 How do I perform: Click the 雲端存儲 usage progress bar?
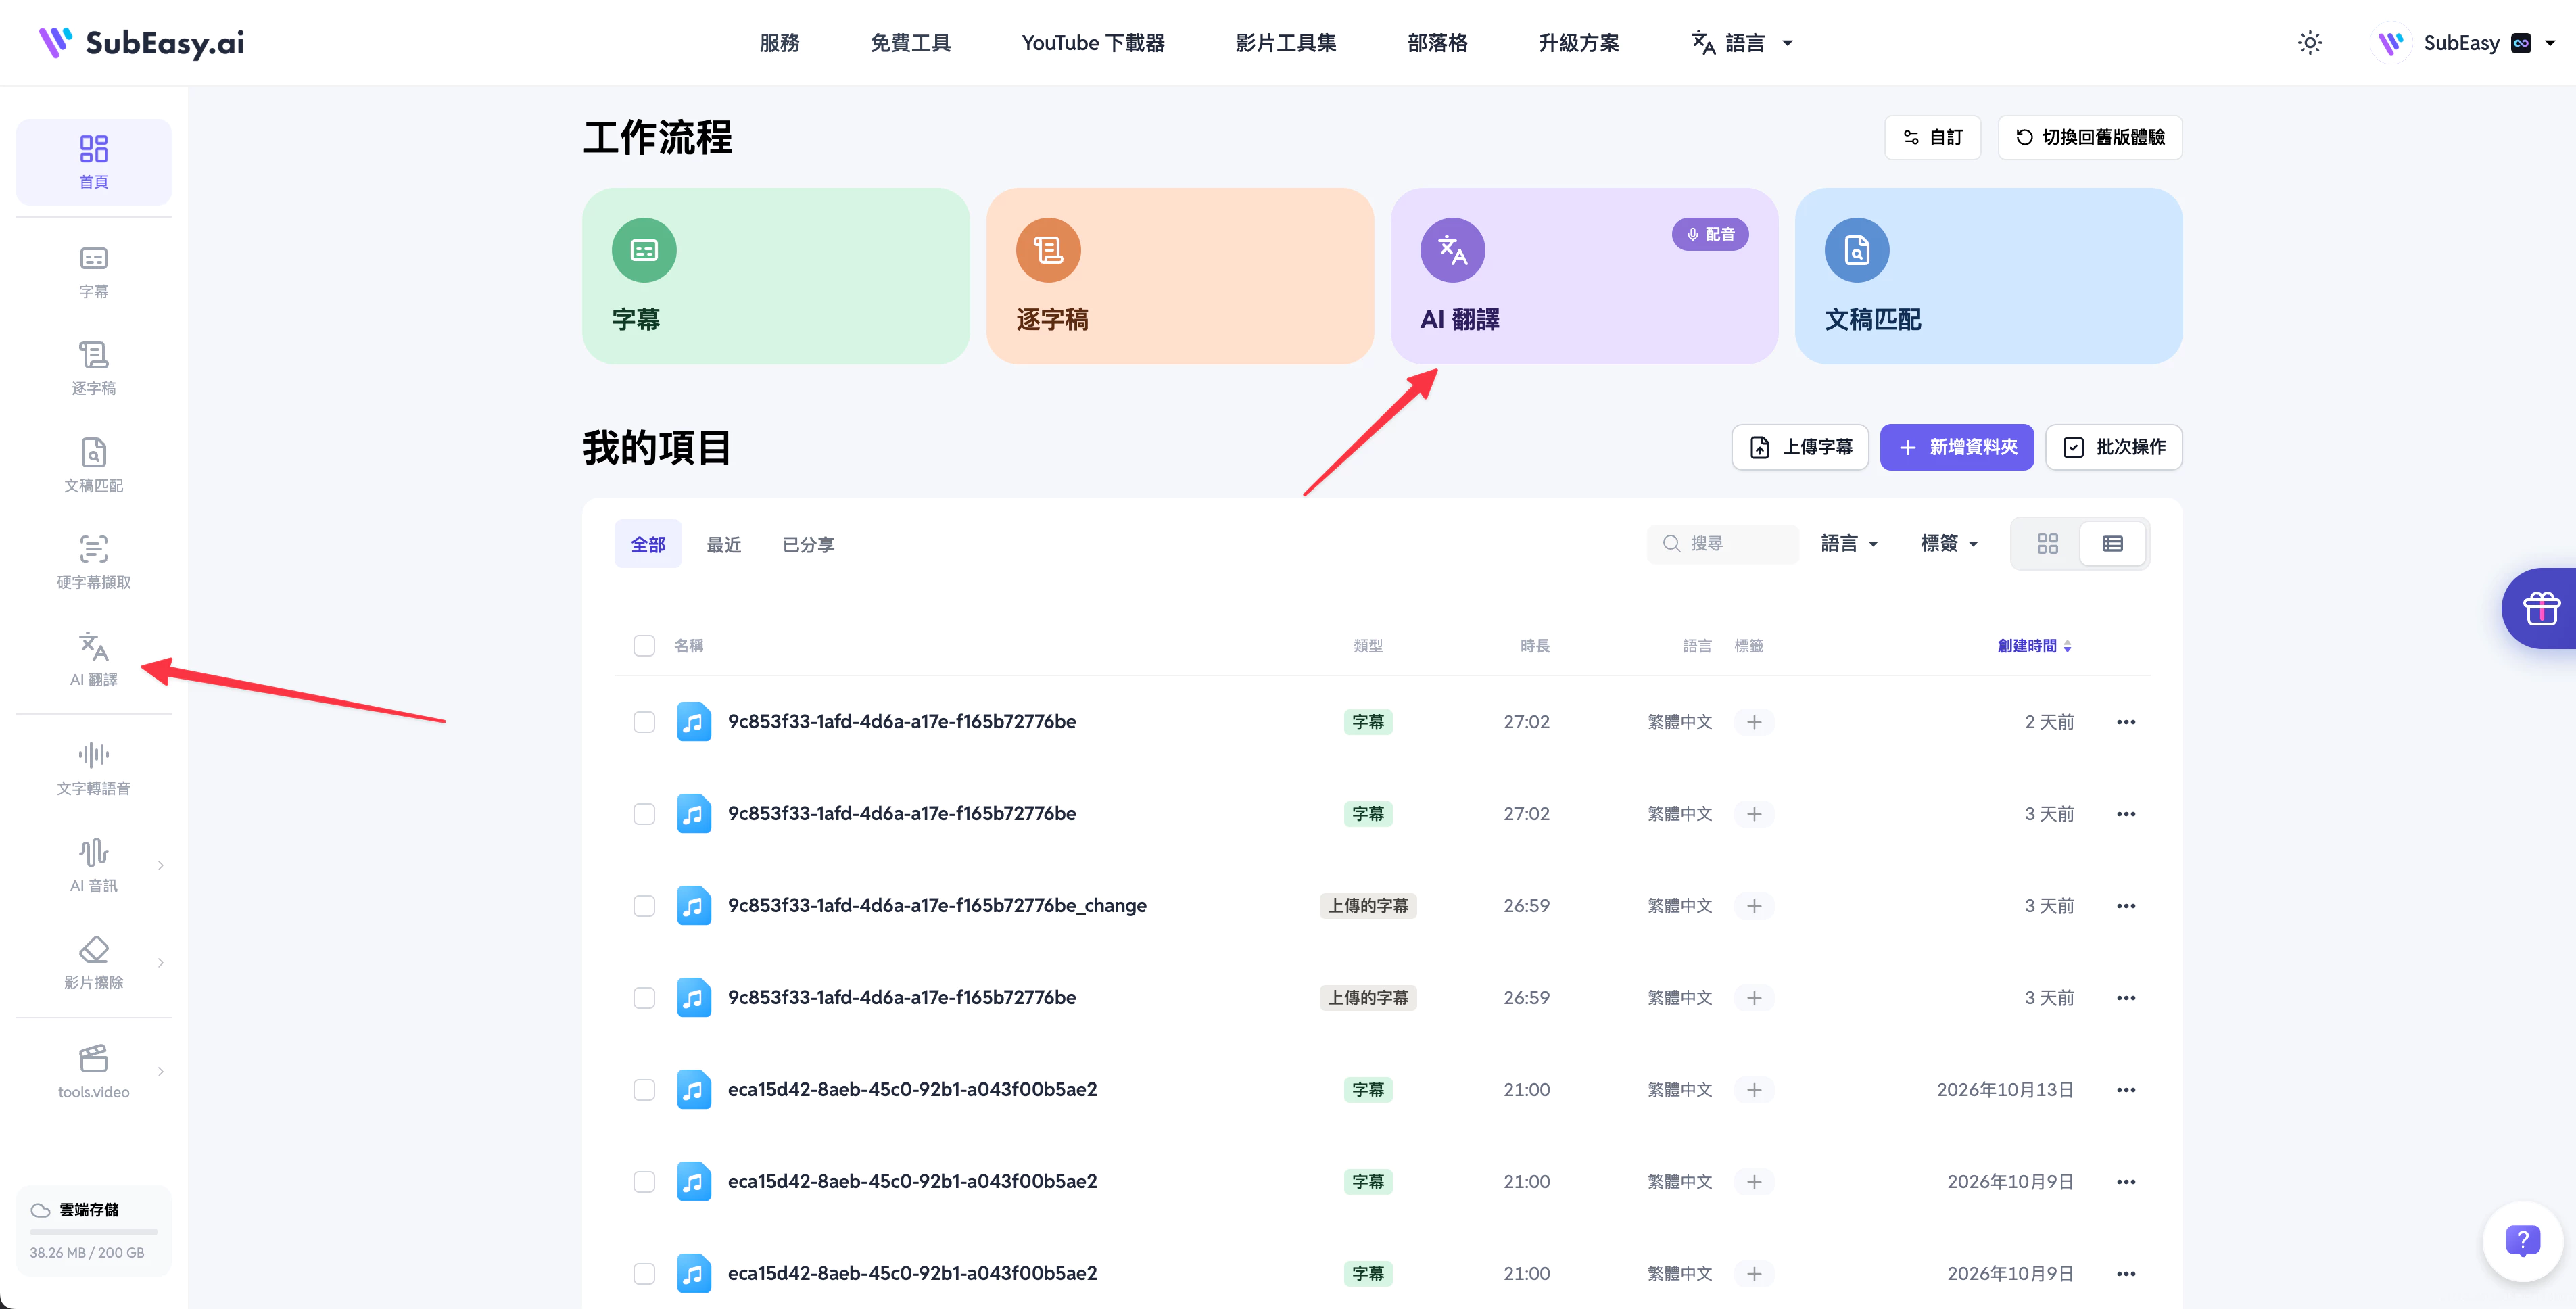point(94,1231)
